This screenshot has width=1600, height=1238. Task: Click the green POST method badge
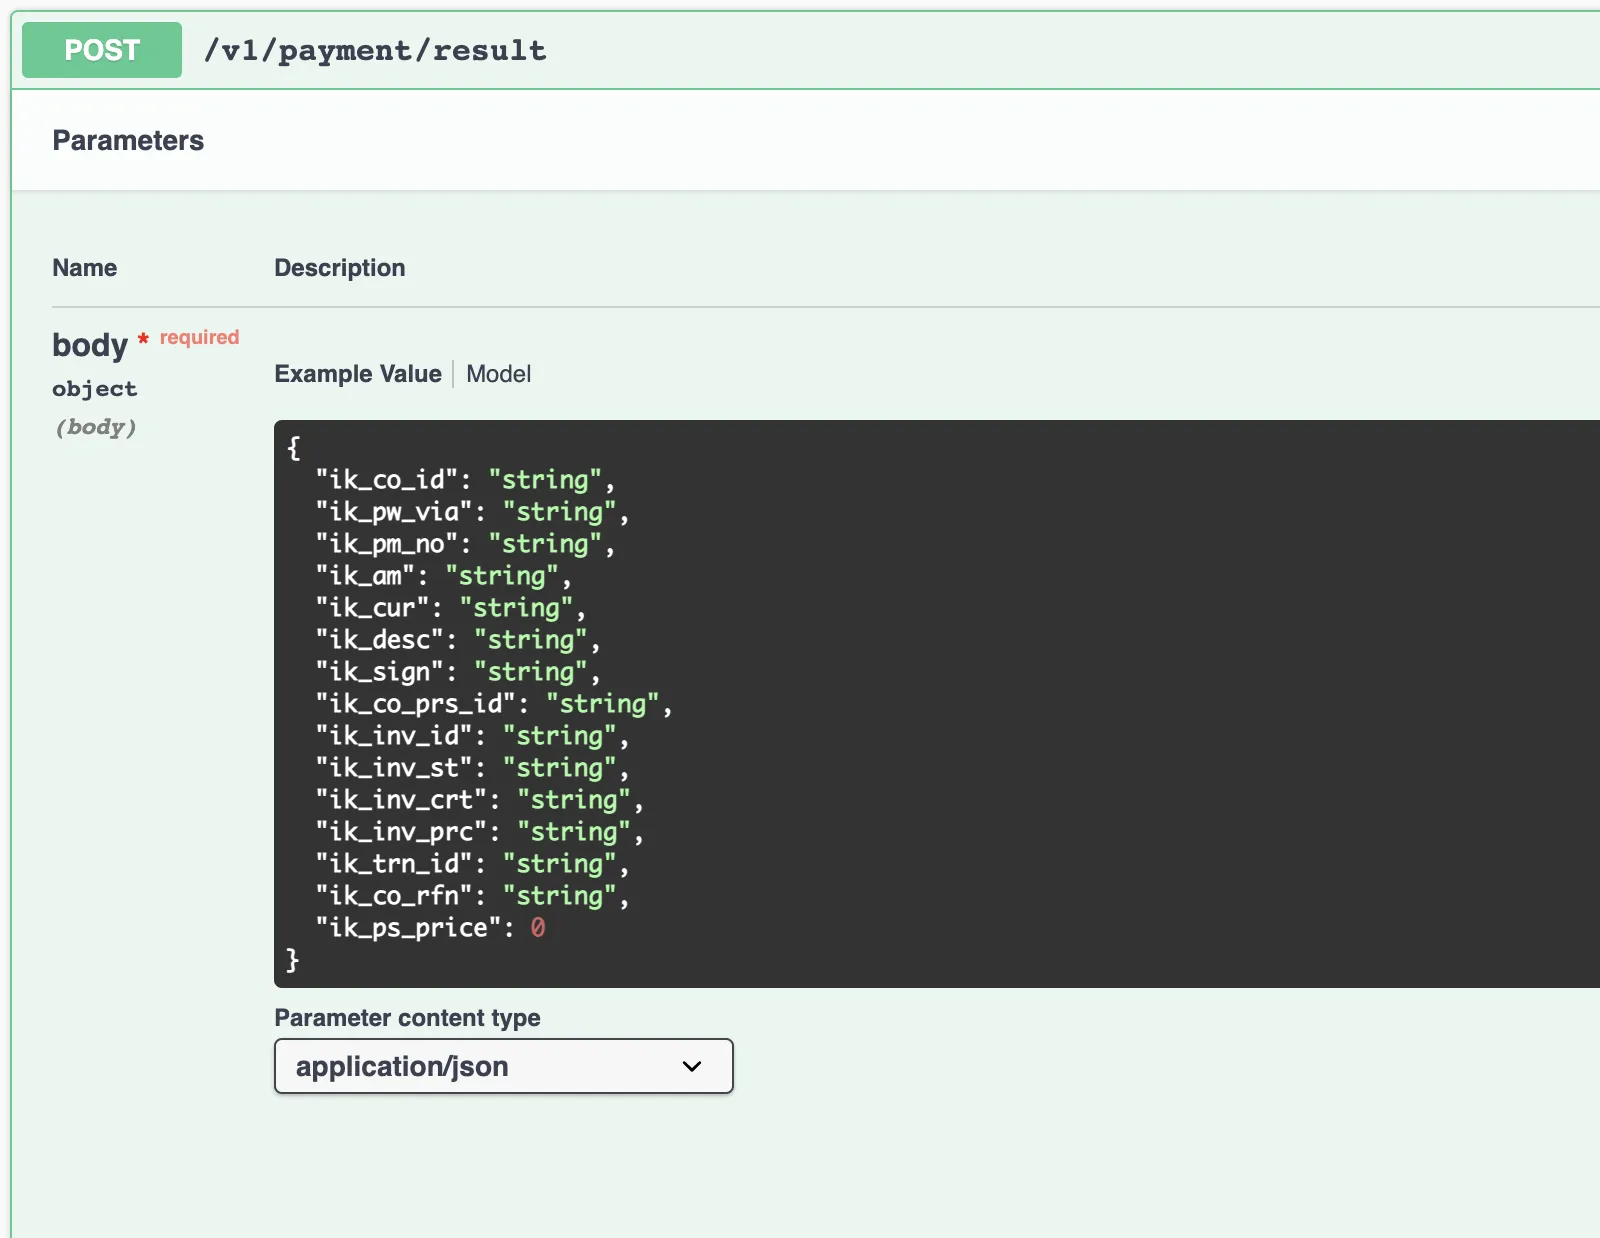[102, 50]
